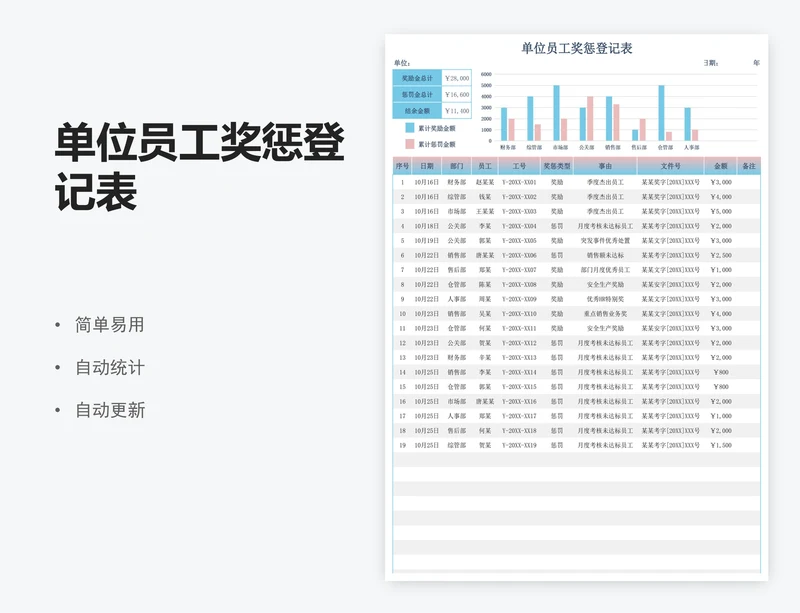Select the 文件号 column header
Screen dimensions: 800x613
(670, 166)
